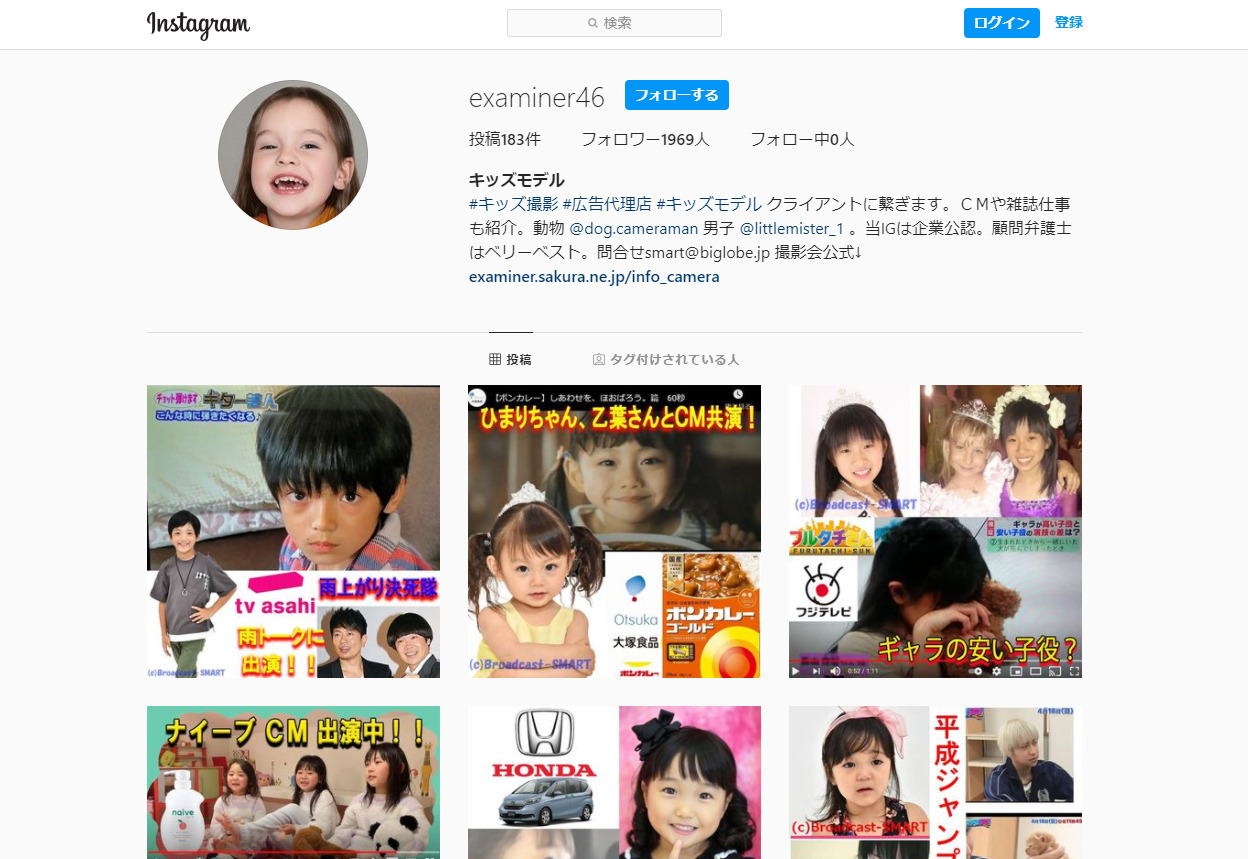Open the ナイーブ CM 出演中 post
This screenshot has width=1248, height=859.
pyautogui.click(x=293, y=782)
